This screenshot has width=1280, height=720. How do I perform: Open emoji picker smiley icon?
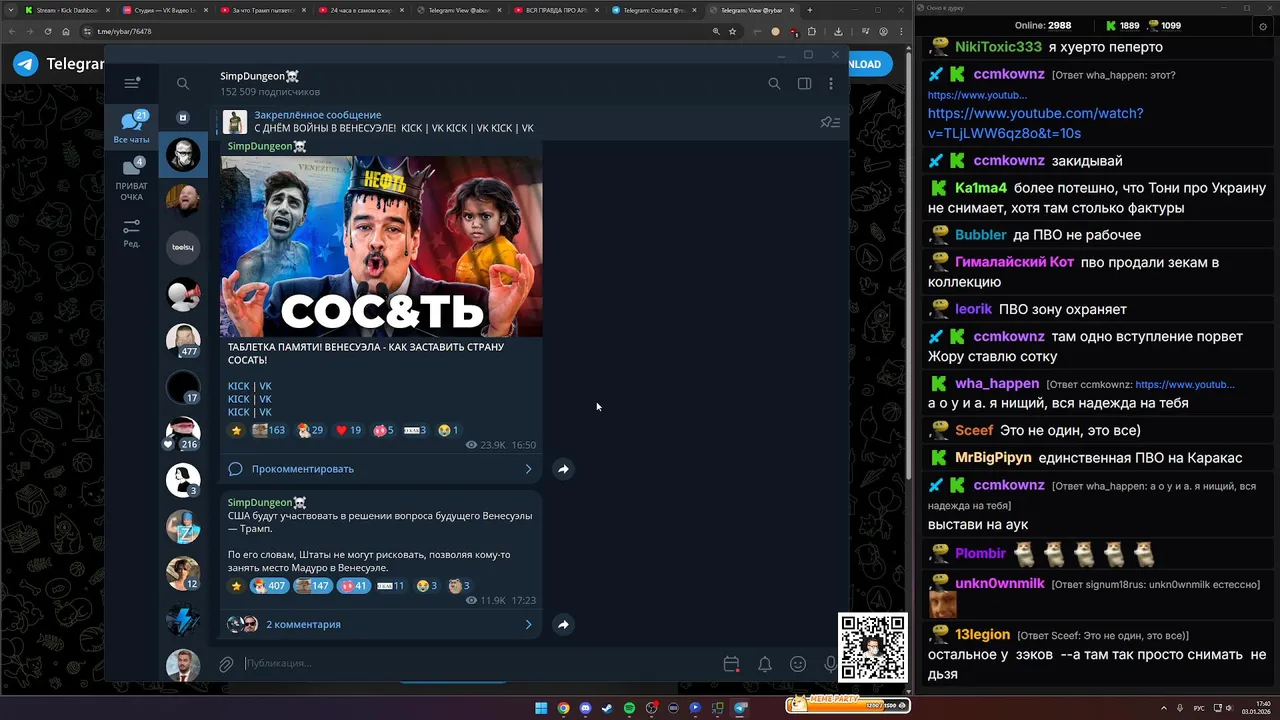[798, 664]
